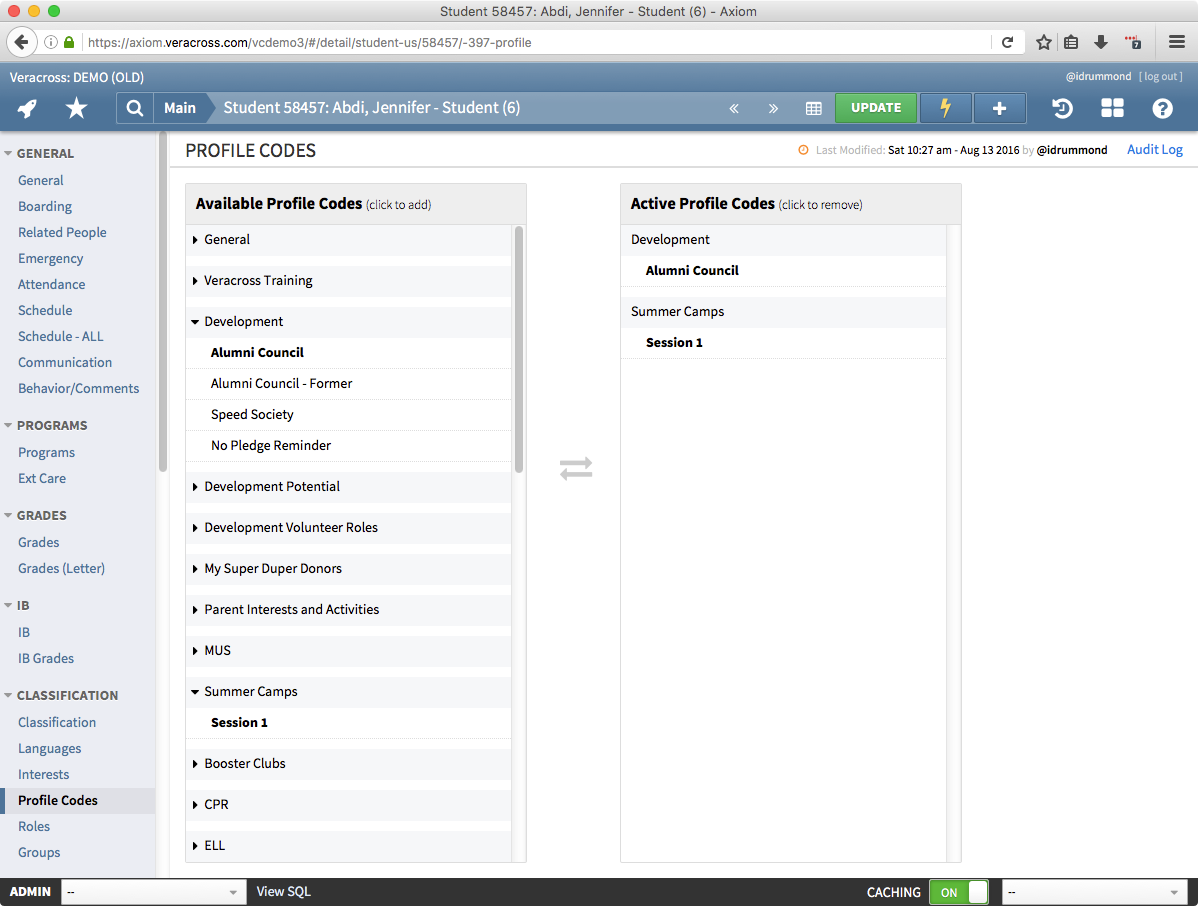Remove Session 1 from Active Profile Codes
Screen dimensions: 1198x906
(x=674, y=343)
